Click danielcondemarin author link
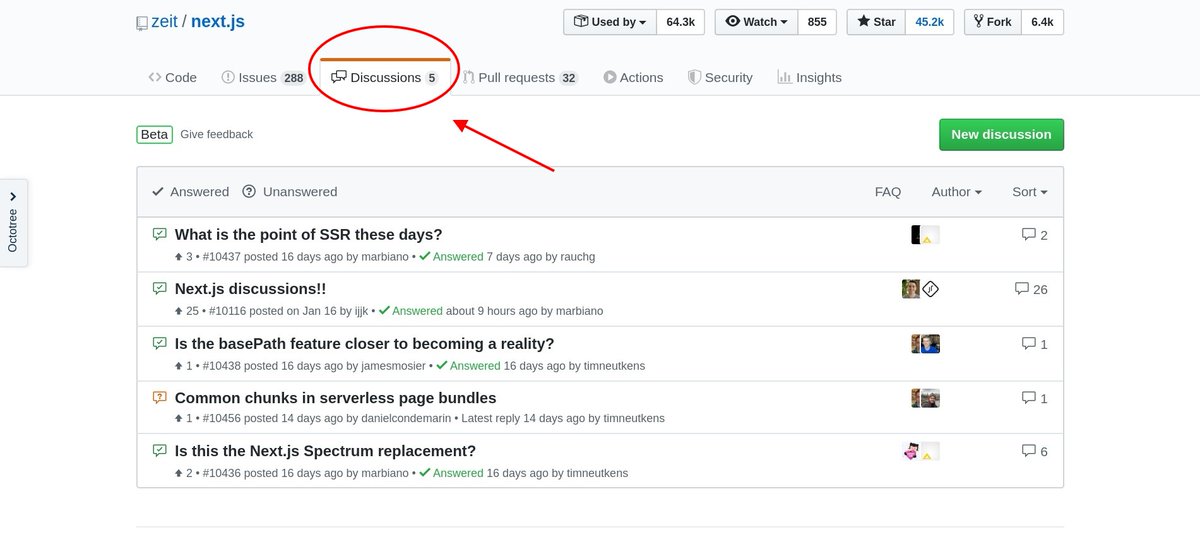 (x=404, y=419)
